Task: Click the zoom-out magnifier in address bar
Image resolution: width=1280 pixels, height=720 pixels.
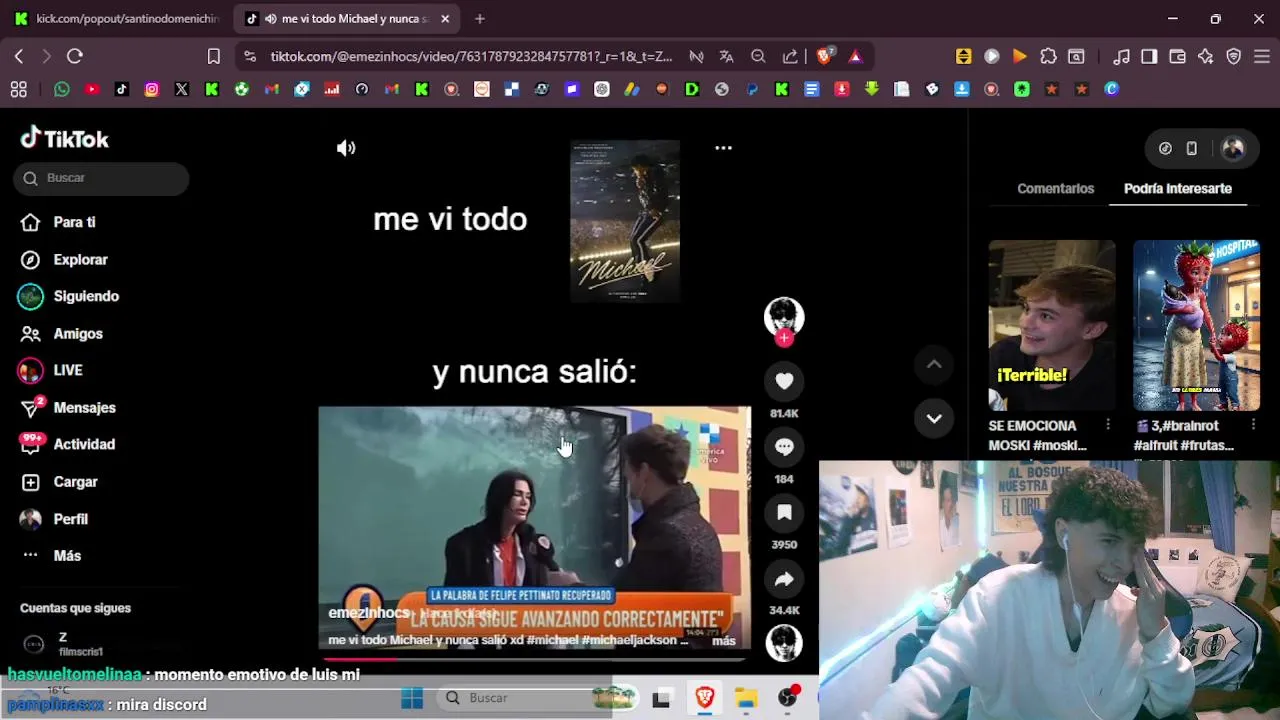Action: point(758,56)
